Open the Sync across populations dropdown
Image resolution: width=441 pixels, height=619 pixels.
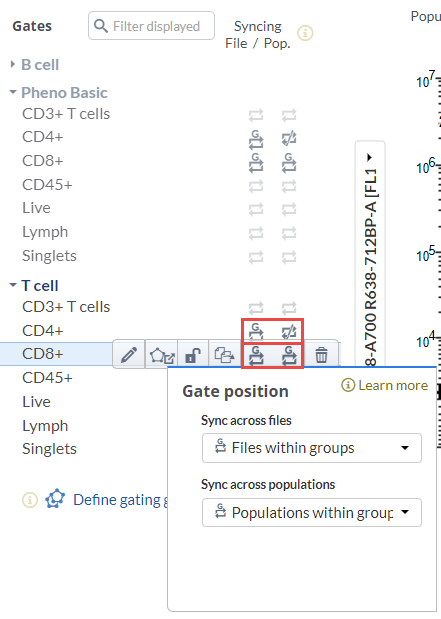312,513
